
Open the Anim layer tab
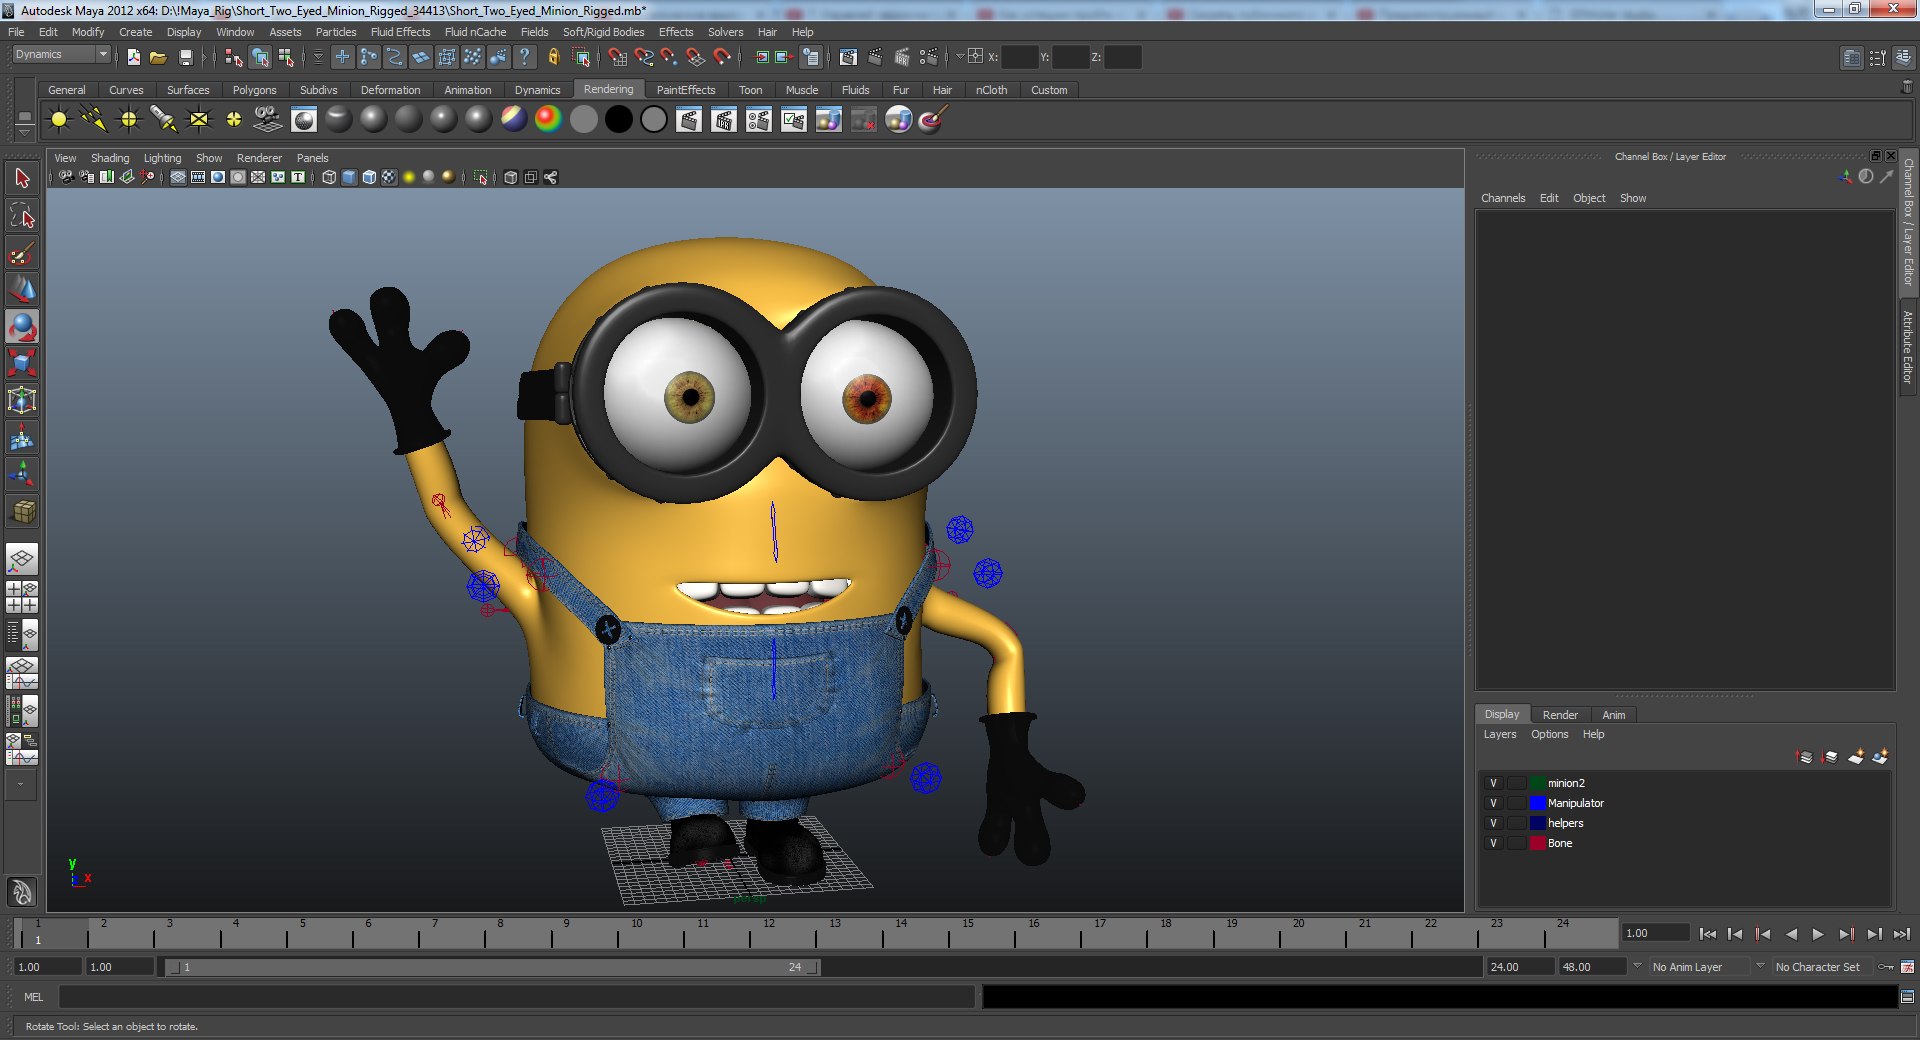(1613, 715)
